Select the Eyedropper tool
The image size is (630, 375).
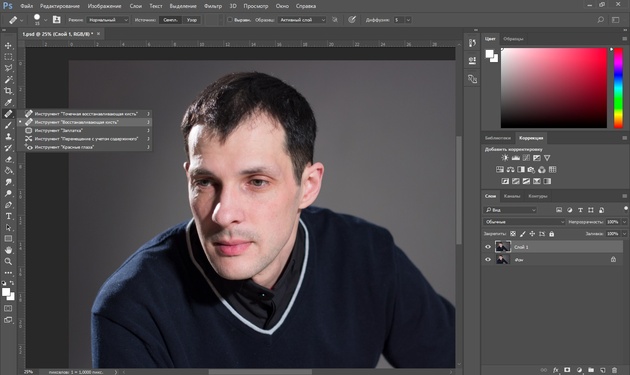tap(8, 102)
